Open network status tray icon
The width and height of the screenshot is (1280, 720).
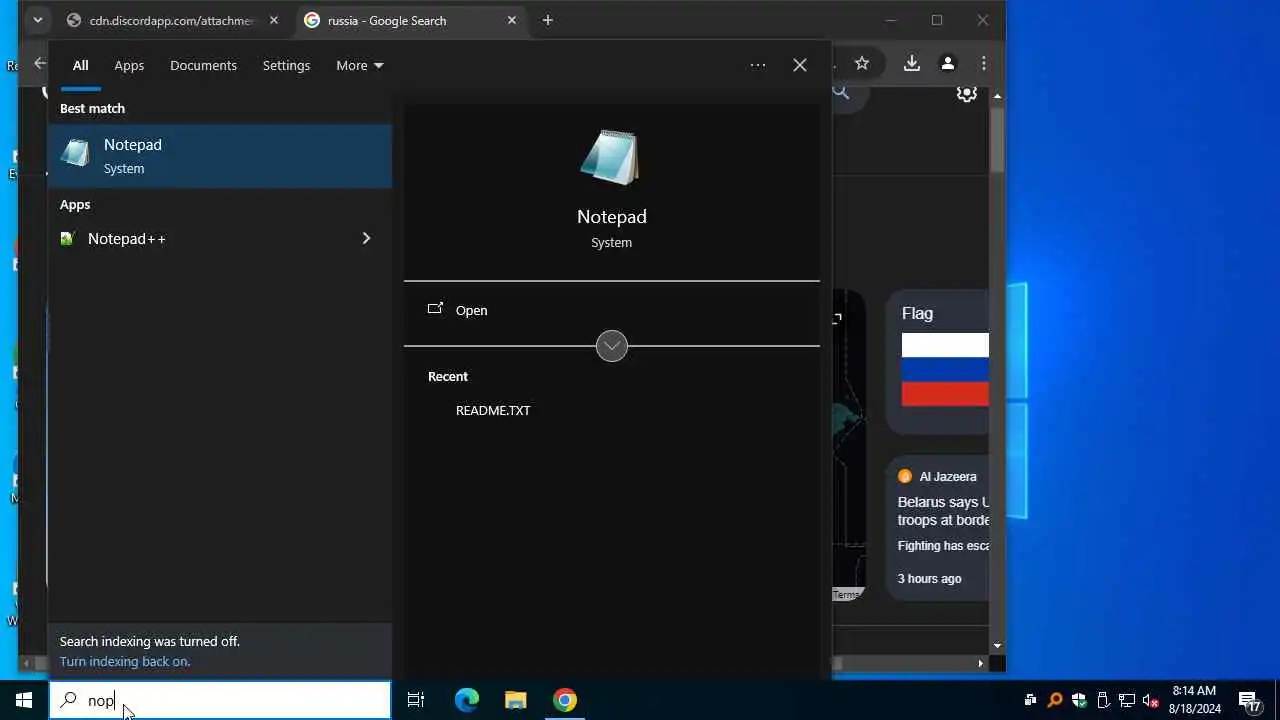(x=1127, y=700)
